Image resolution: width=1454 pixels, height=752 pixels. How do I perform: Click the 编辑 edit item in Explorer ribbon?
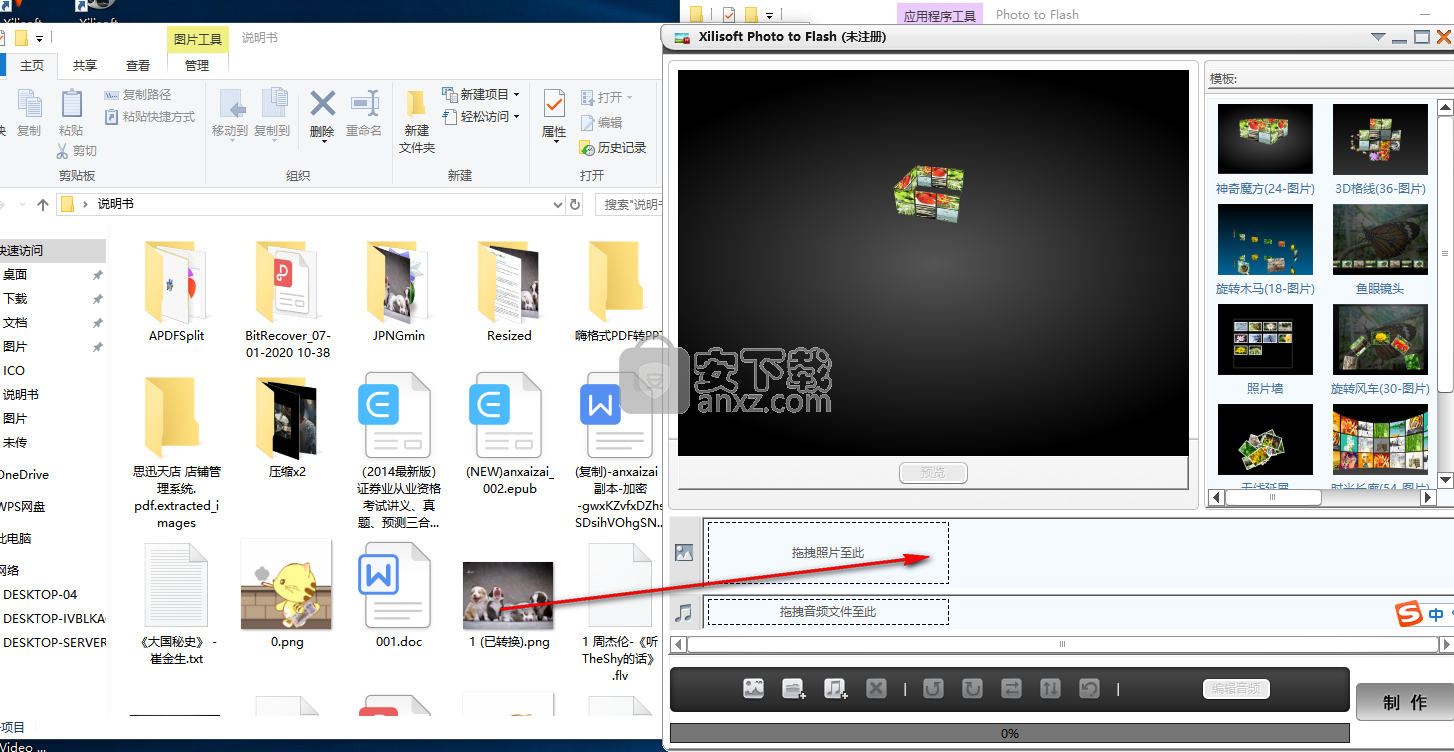[601, 122]
